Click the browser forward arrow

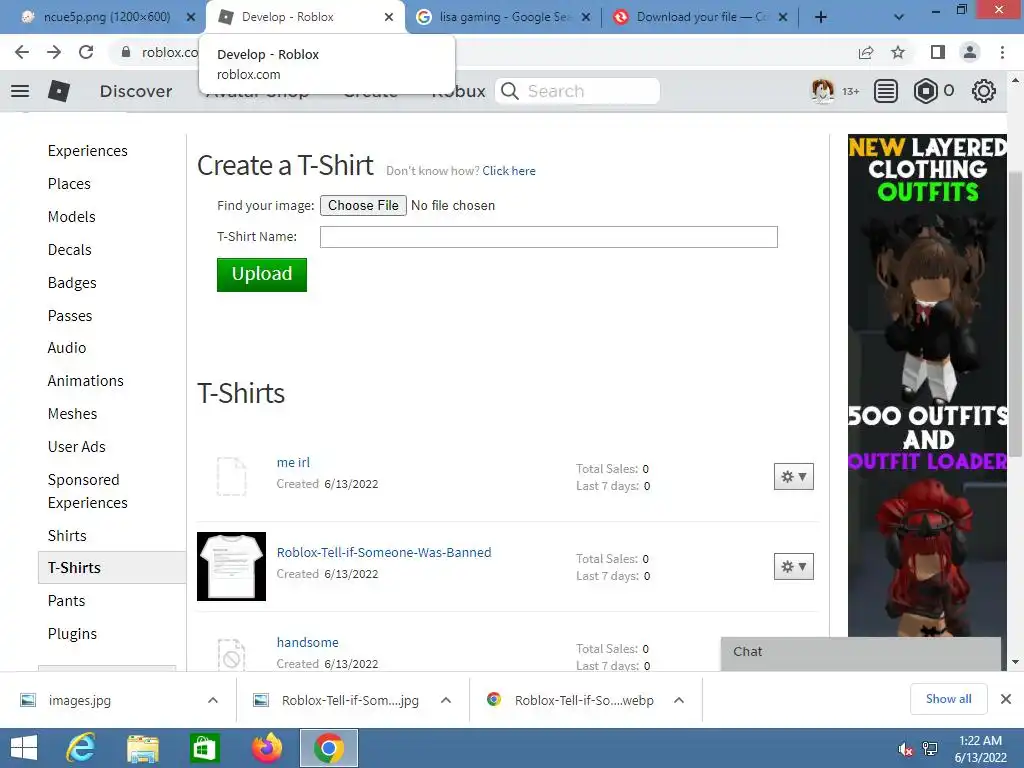[54, 52]
